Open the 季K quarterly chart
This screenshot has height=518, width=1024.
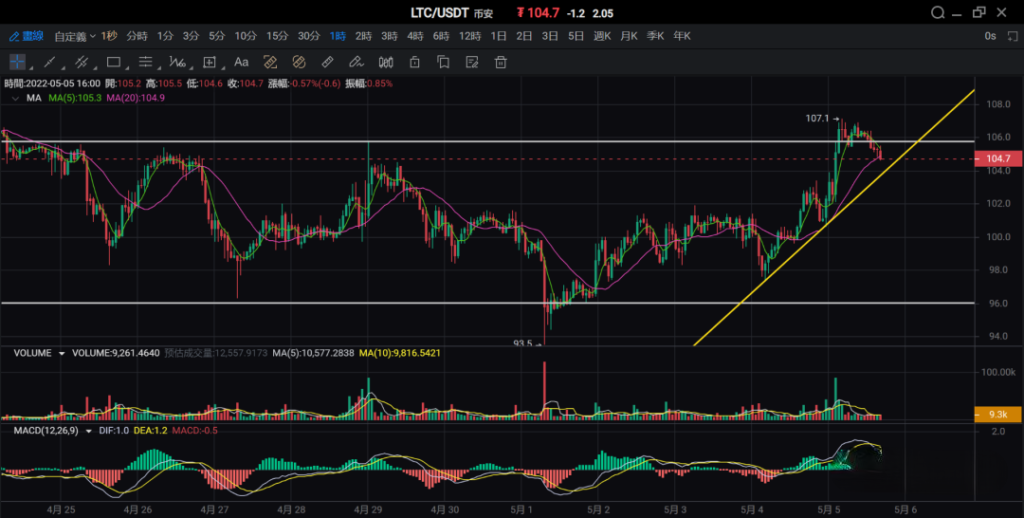(656, 36)
